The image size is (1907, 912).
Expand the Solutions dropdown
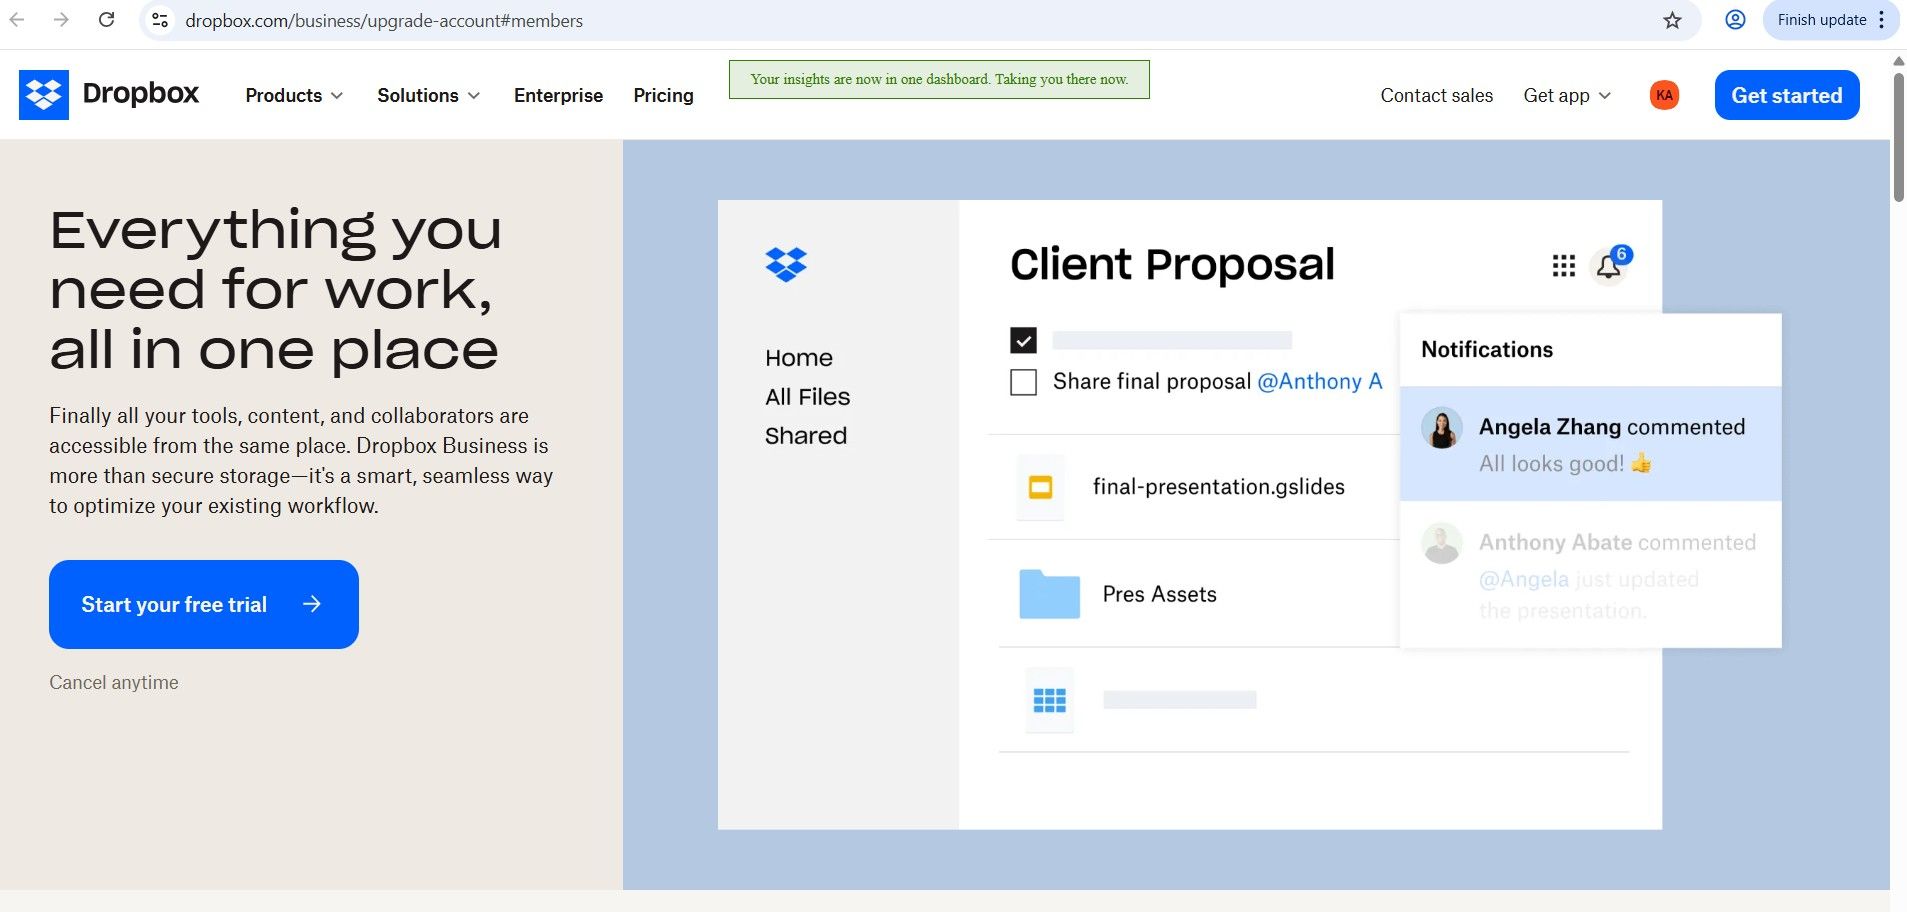tap(428, 95)
